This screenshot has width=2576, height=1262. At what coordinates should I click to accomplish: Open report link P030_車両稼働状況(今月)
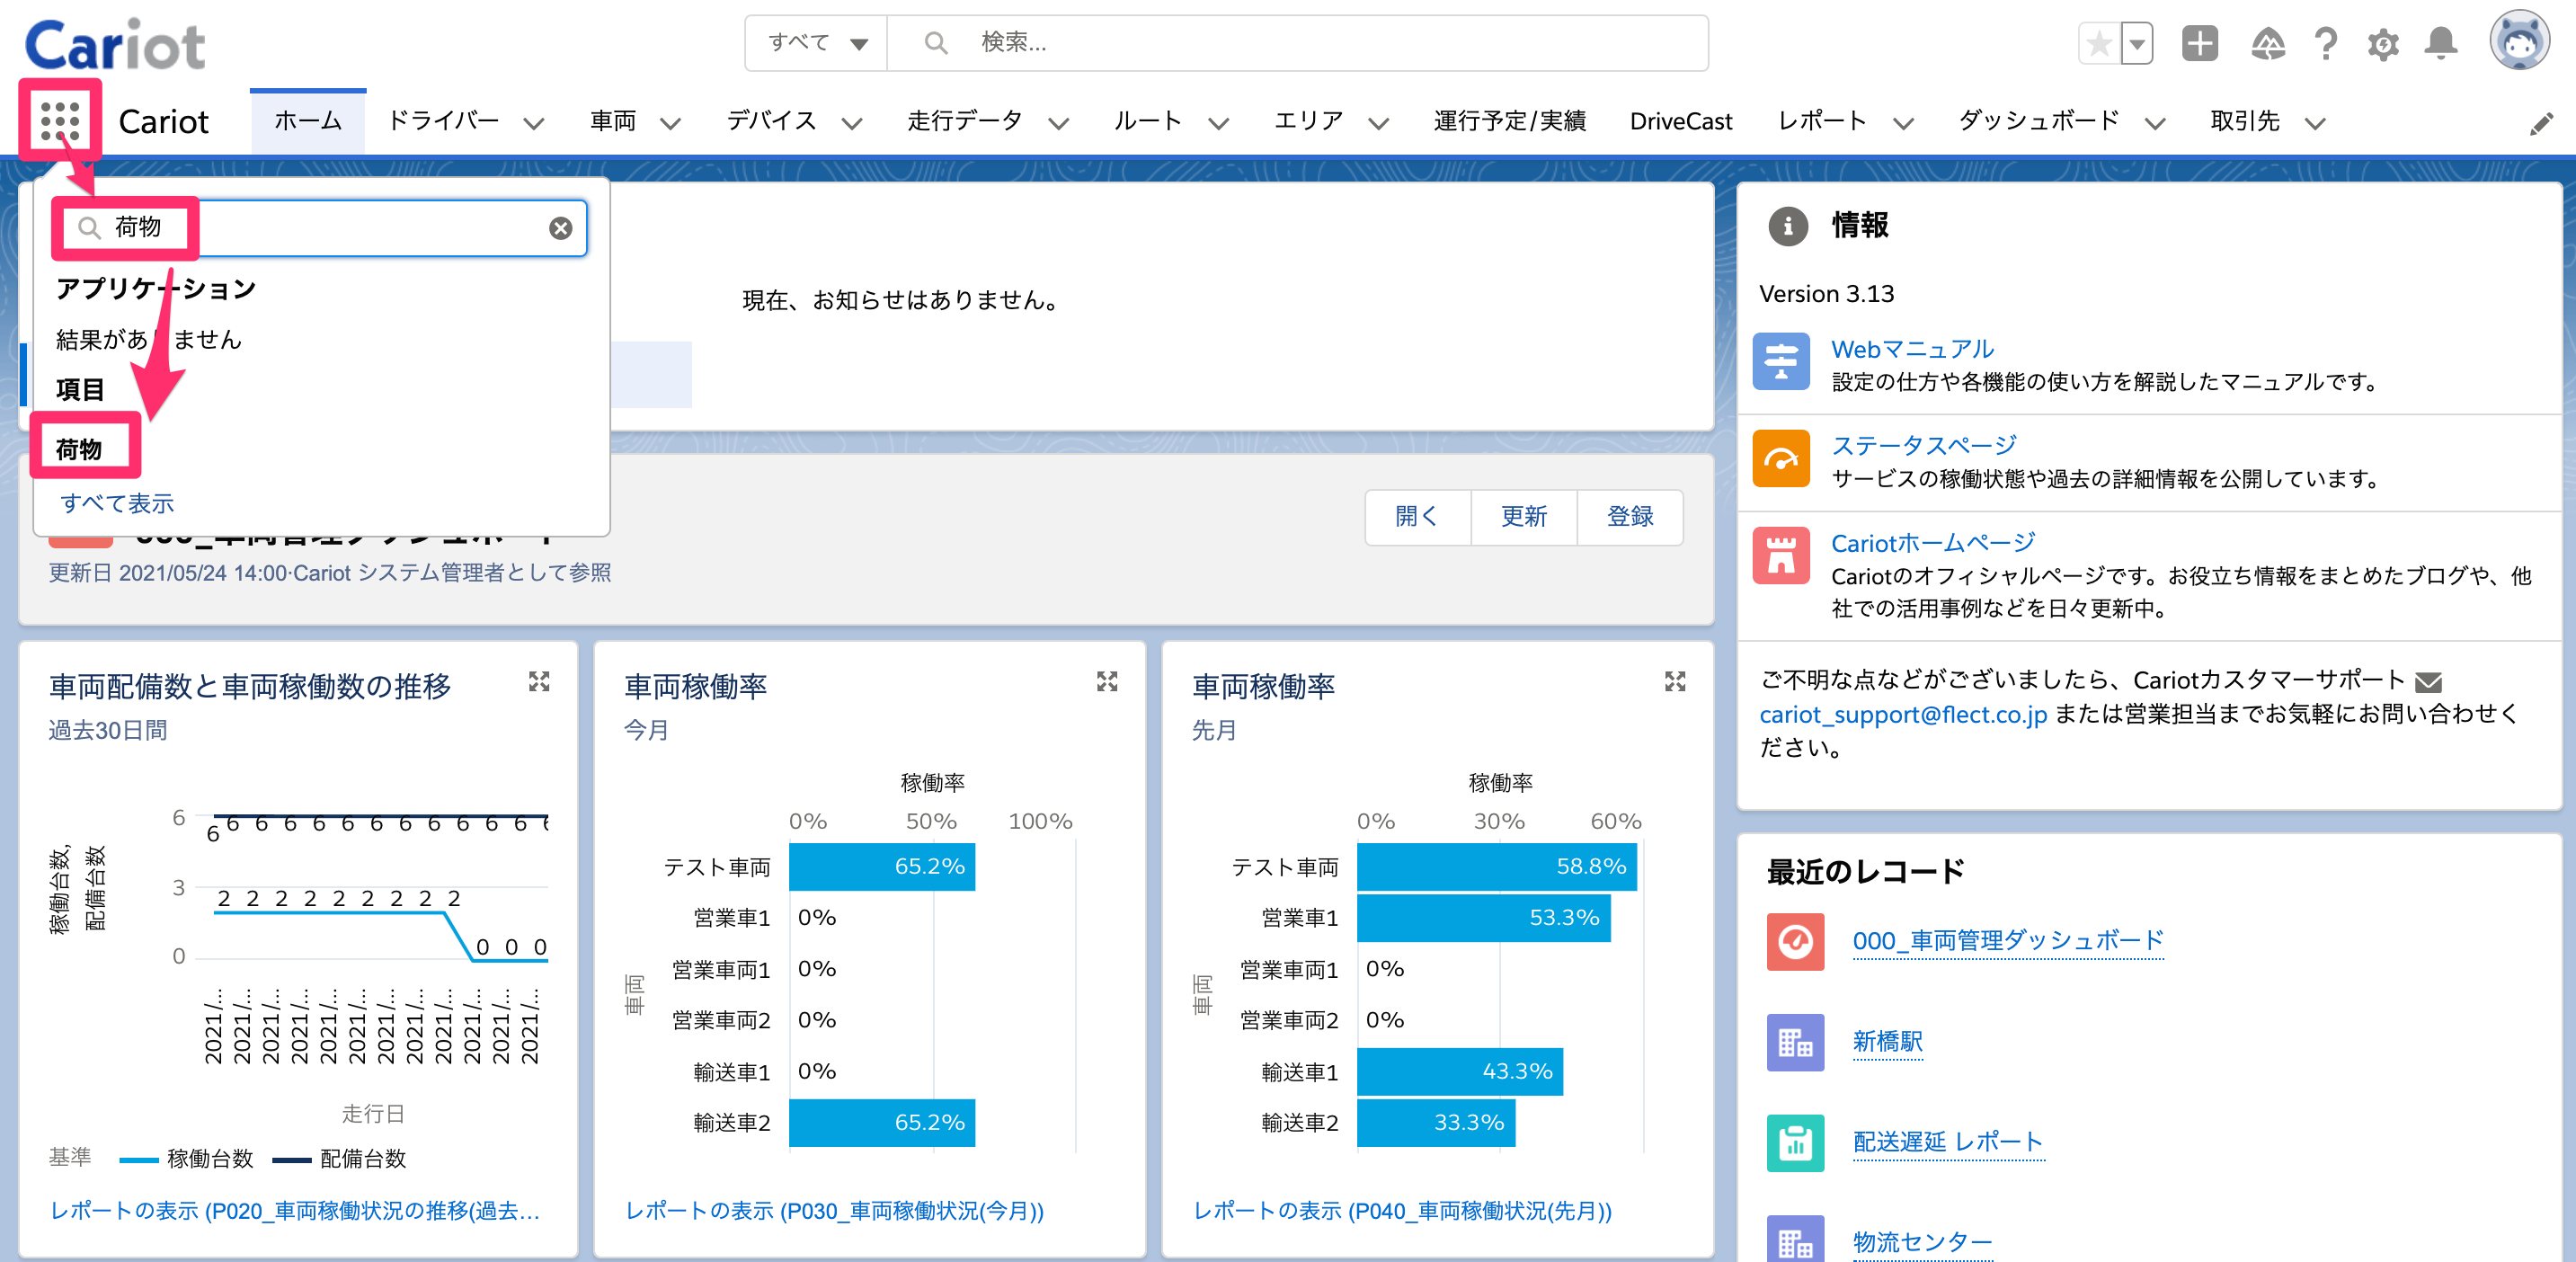(834, 1211)
